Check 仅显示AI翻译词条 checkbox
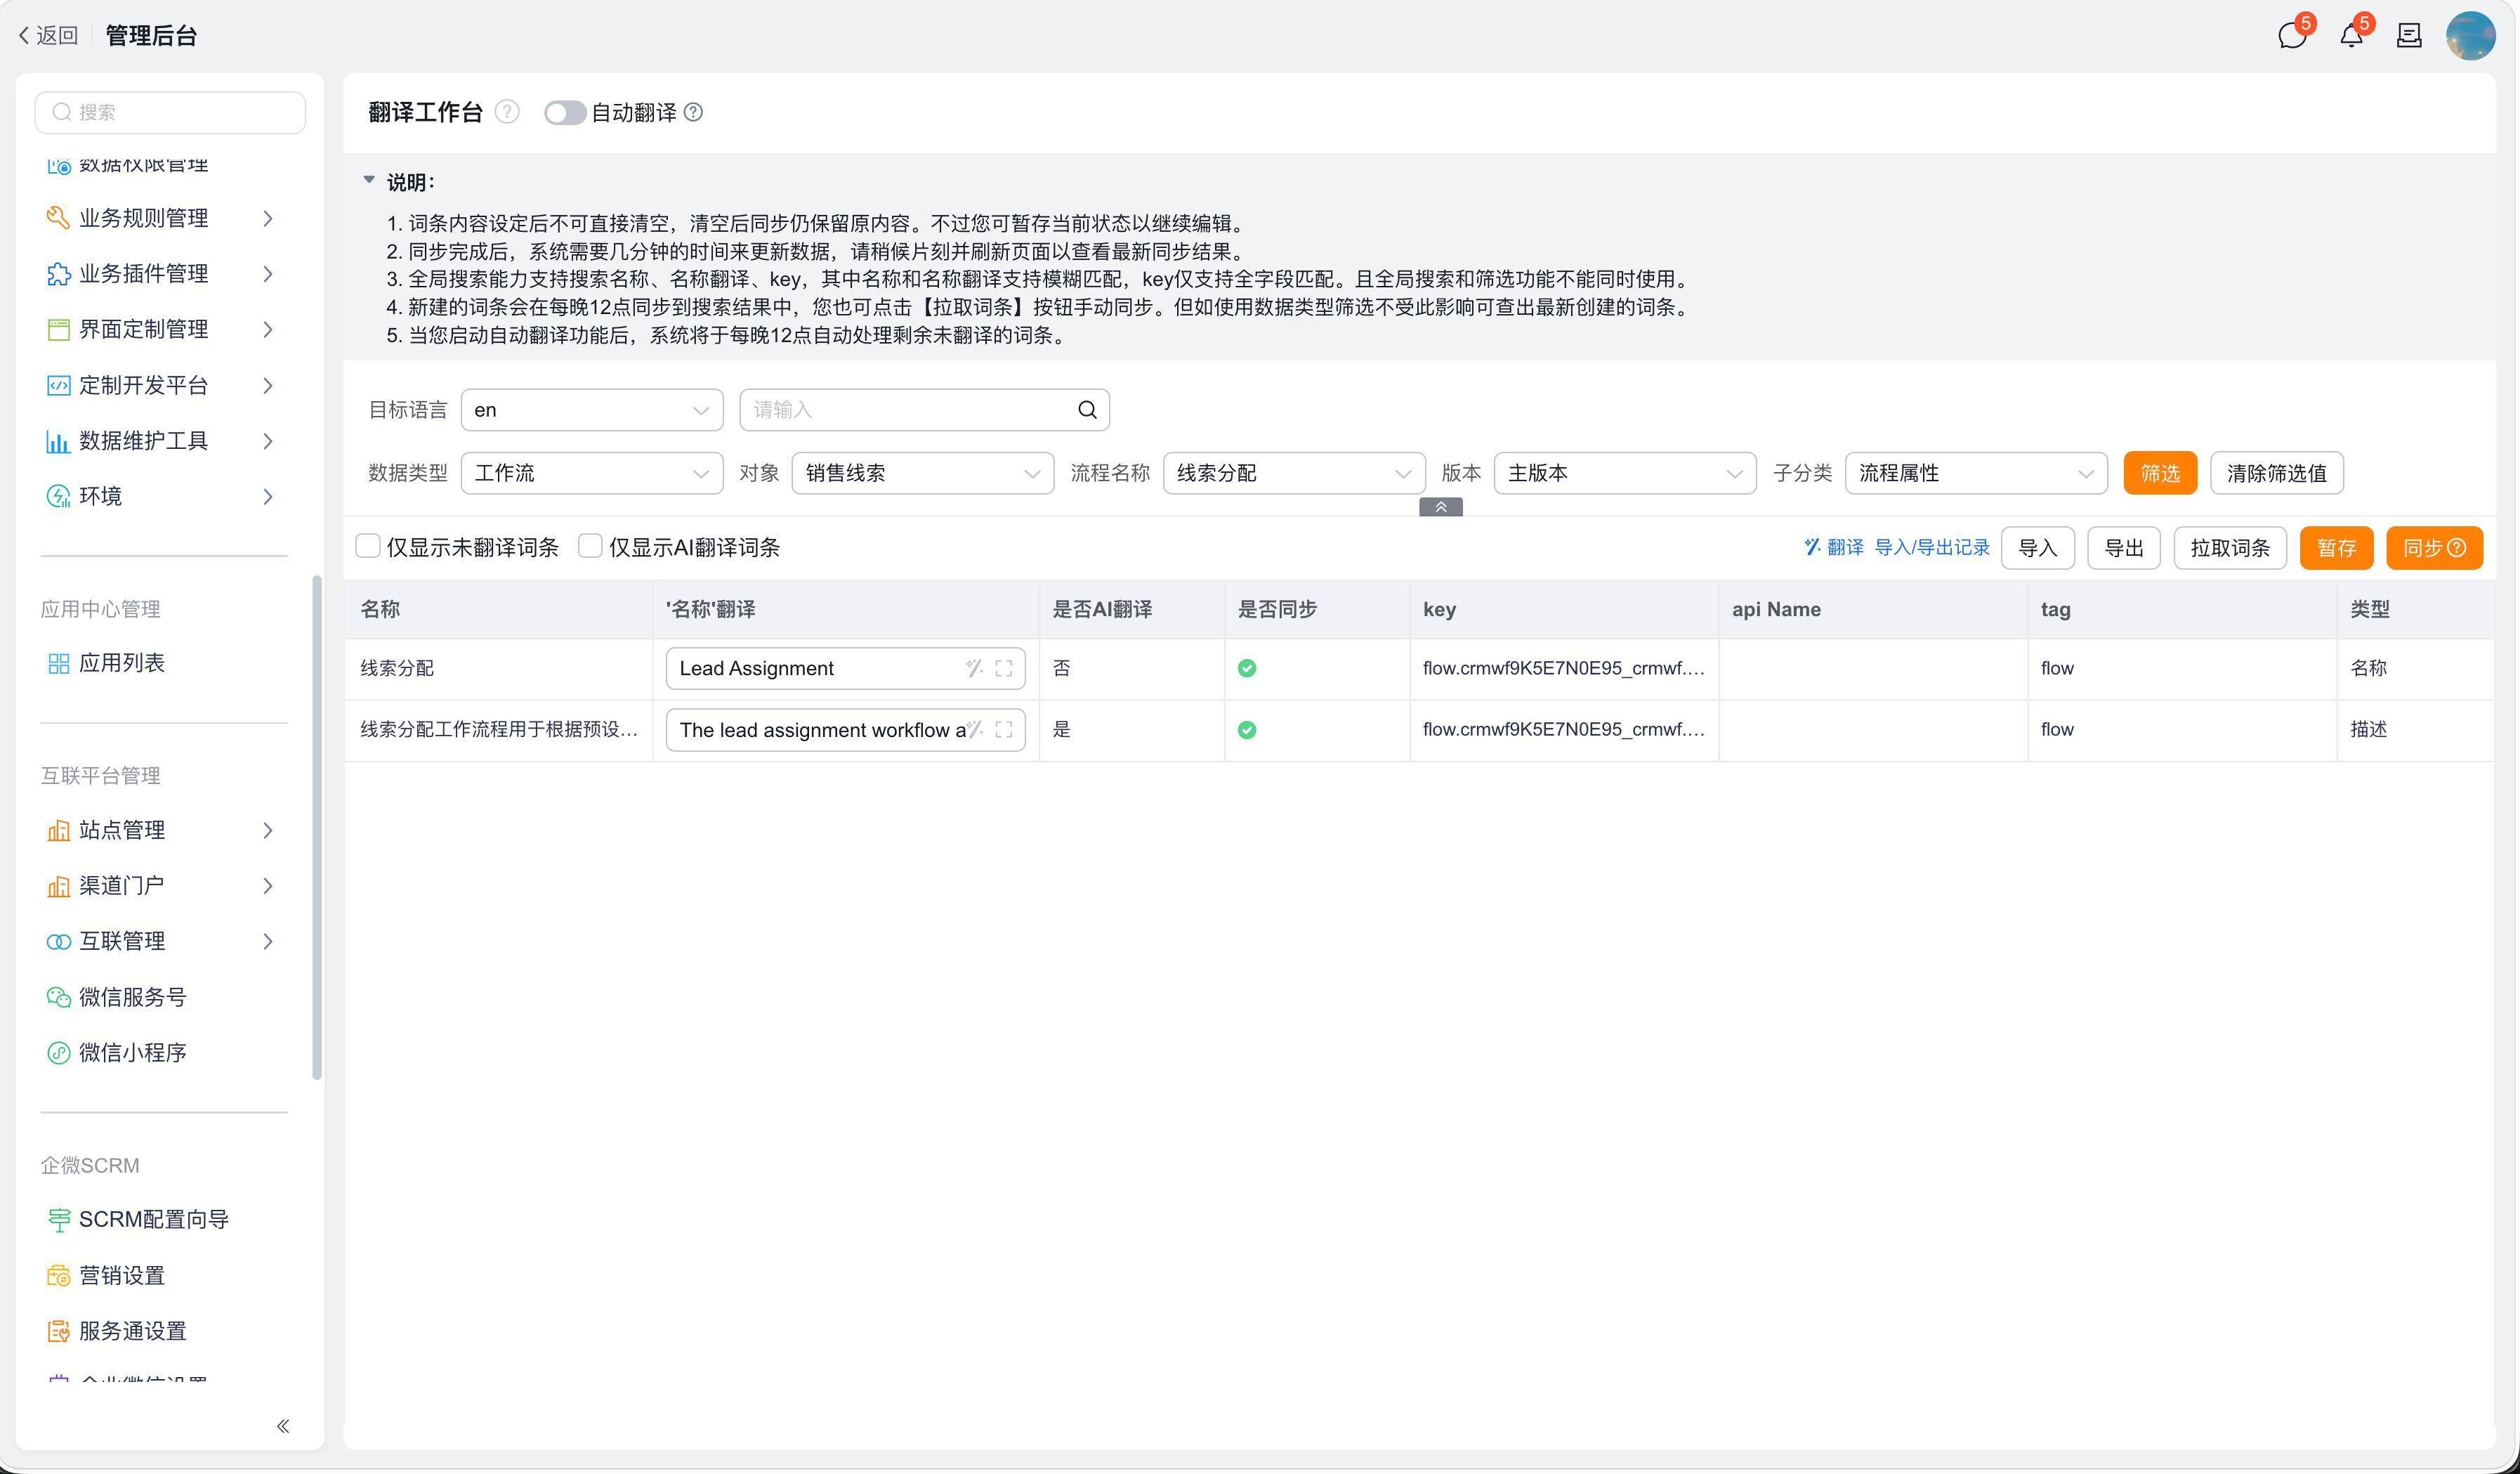Image resolution: width=2520 pixels, height=1474 pixels. click(x=590, y=546)
